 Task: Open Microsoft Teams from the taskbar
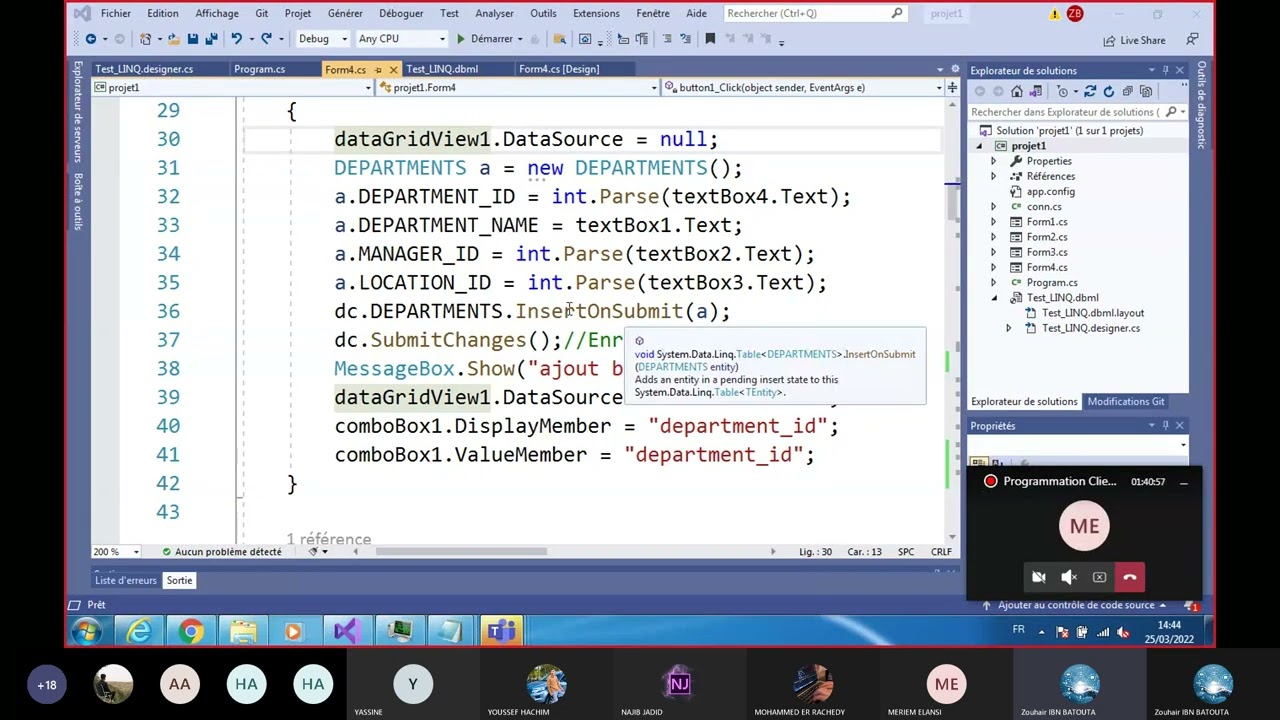pyautogui.click(x=502, y=632)
